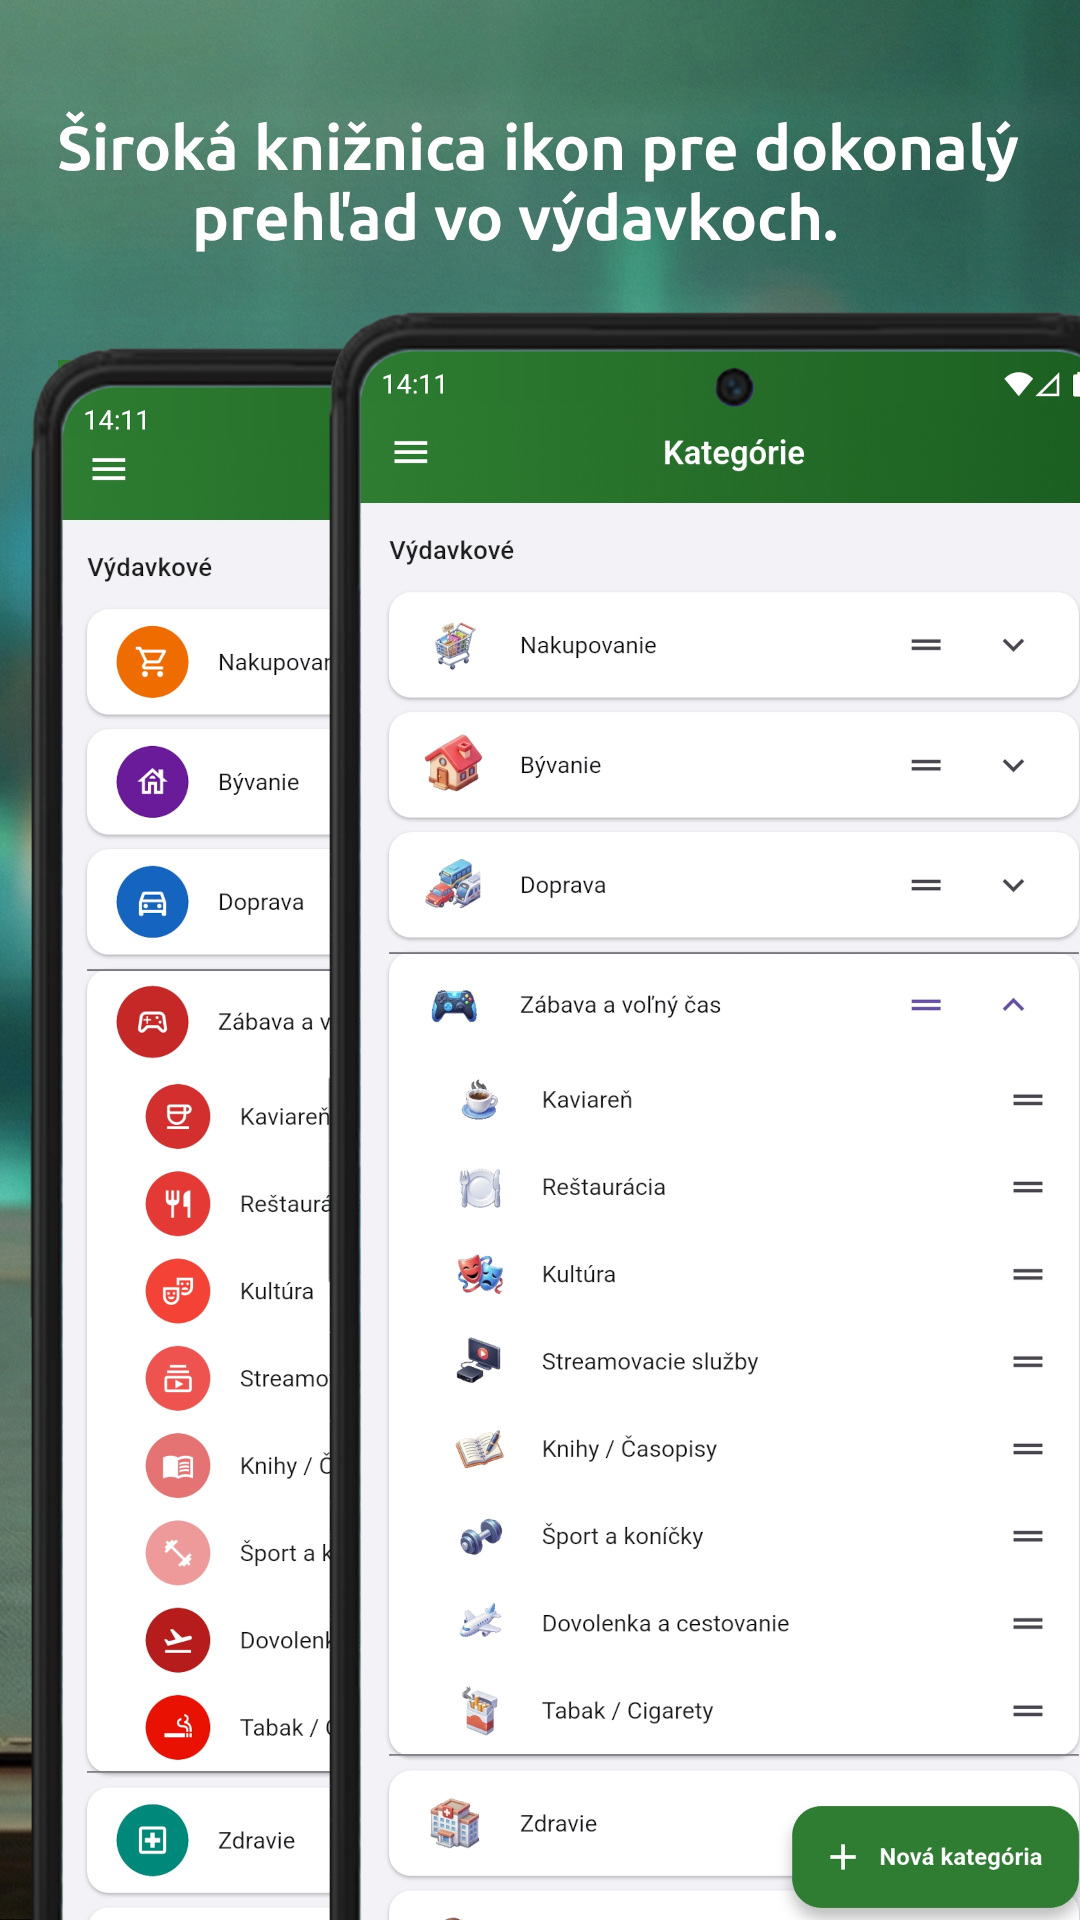Screen dimensions: 1080x1920
Task: Select the Šport a koníčky subcategory
Action: click(x=622, y=1536)
